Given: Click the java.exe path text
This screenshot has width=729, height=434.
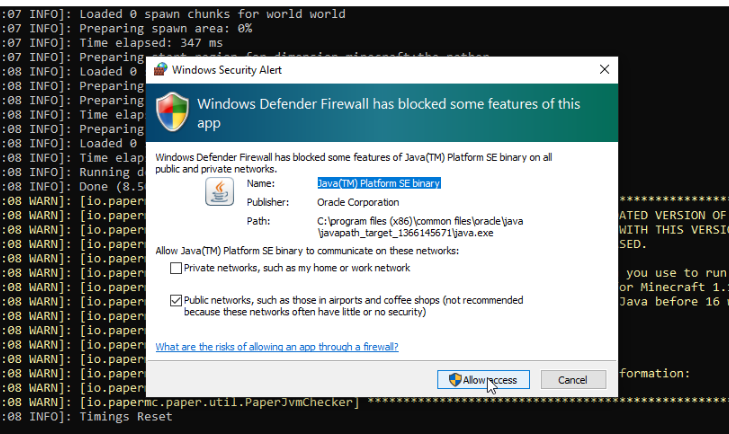Looking at the screenshot, I should (x=420, y=227).
